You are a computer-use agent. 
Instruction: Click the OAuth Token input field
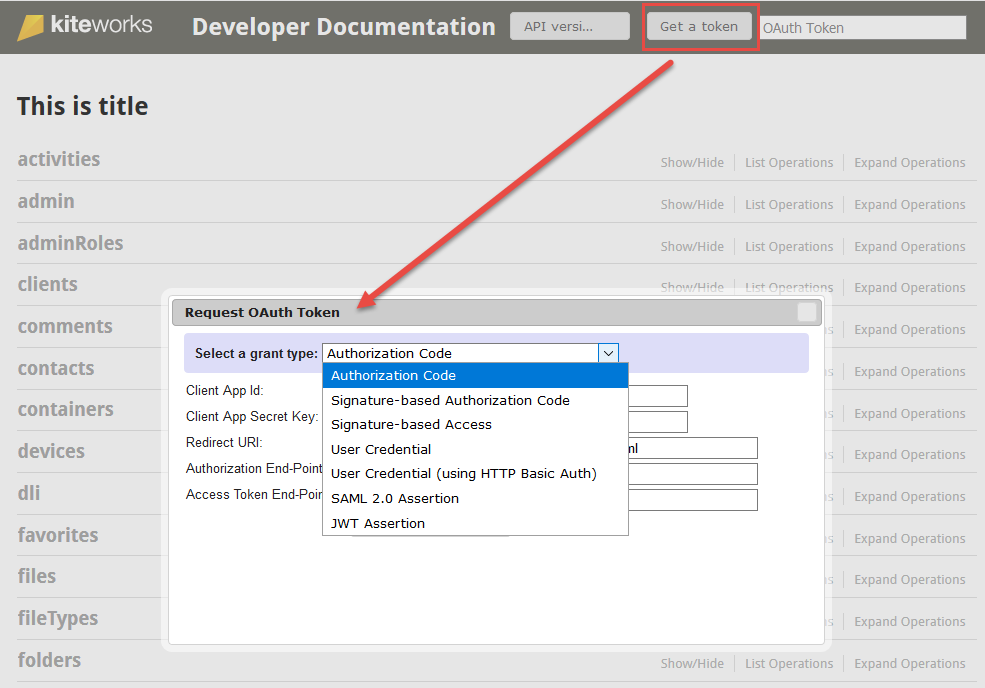[863, 28]
